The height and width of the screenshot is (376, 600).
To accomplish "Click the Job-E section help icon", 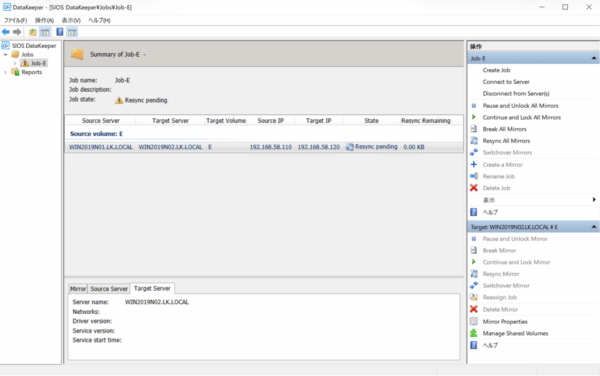I will (474, 212).
